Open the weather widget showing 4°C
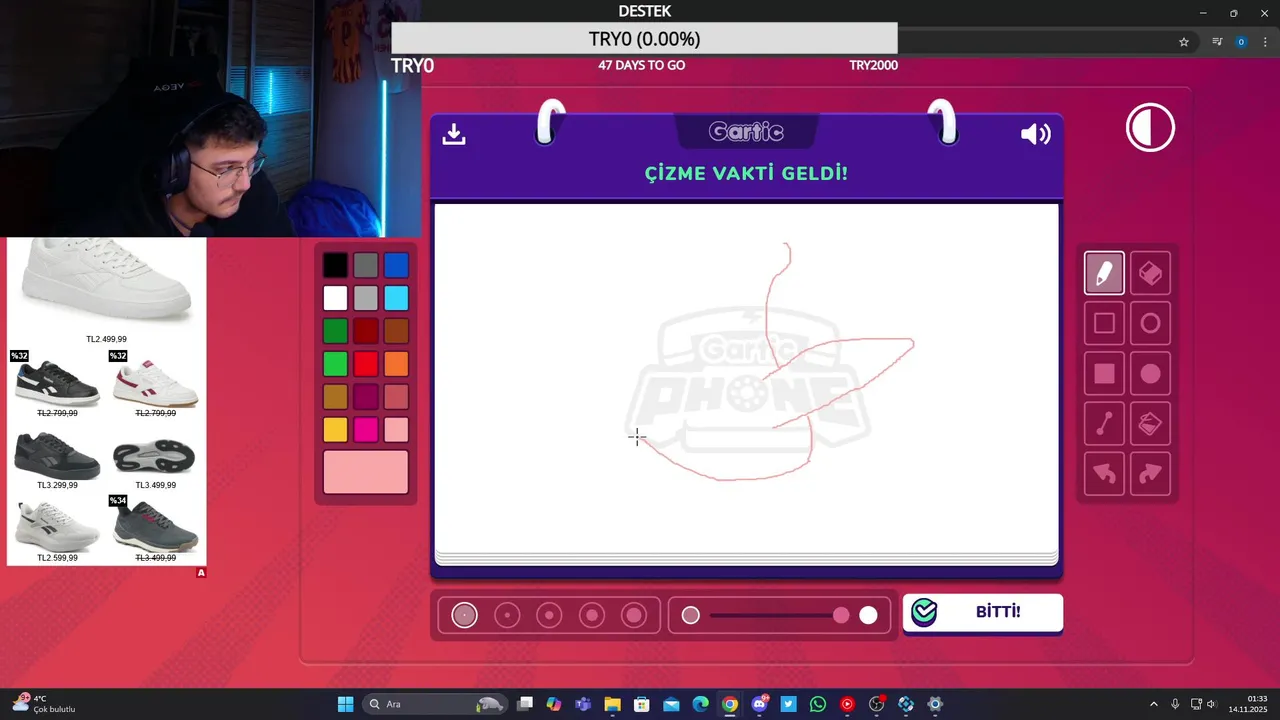This screenshot has height=720, width=1280. 44,704
